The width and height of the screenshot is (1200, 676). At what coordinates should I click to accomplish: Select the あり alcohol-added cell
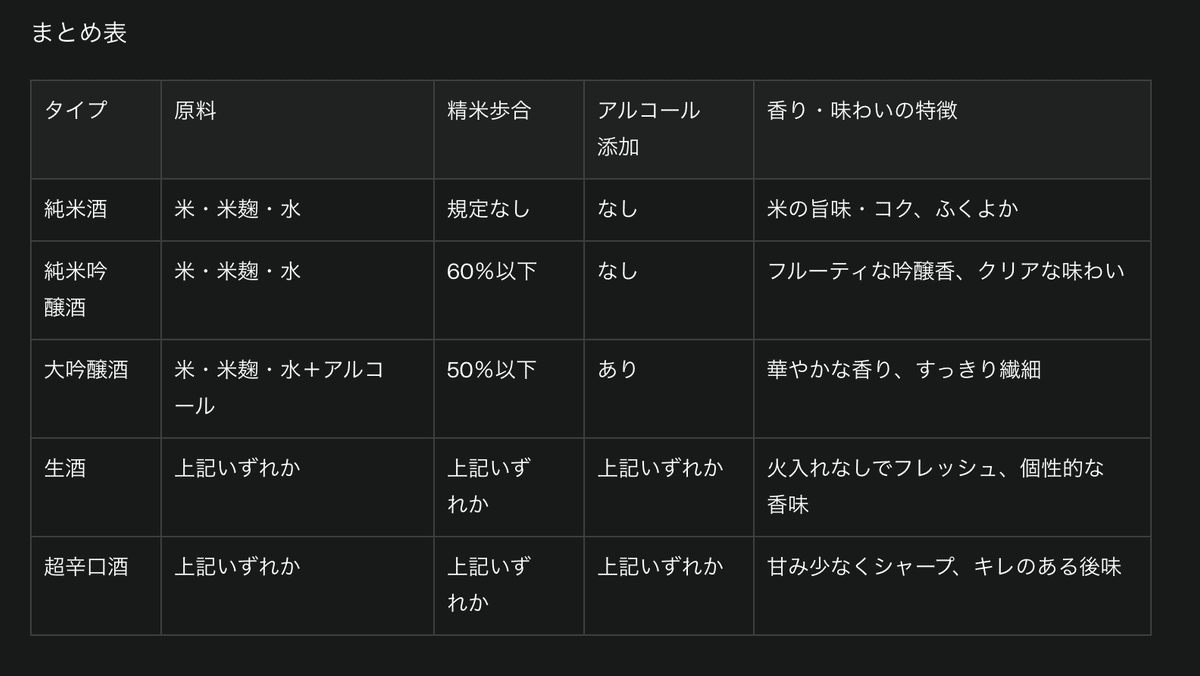click(669, 389)
